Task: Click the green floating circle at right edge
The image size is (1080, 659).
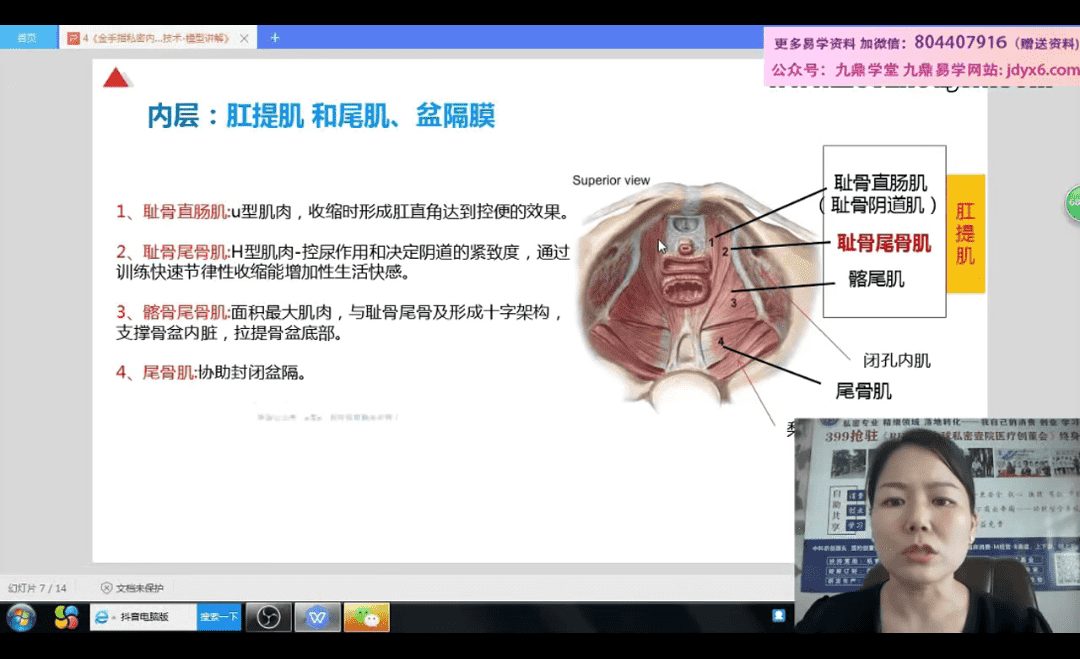Action: tap(1072, 203)
